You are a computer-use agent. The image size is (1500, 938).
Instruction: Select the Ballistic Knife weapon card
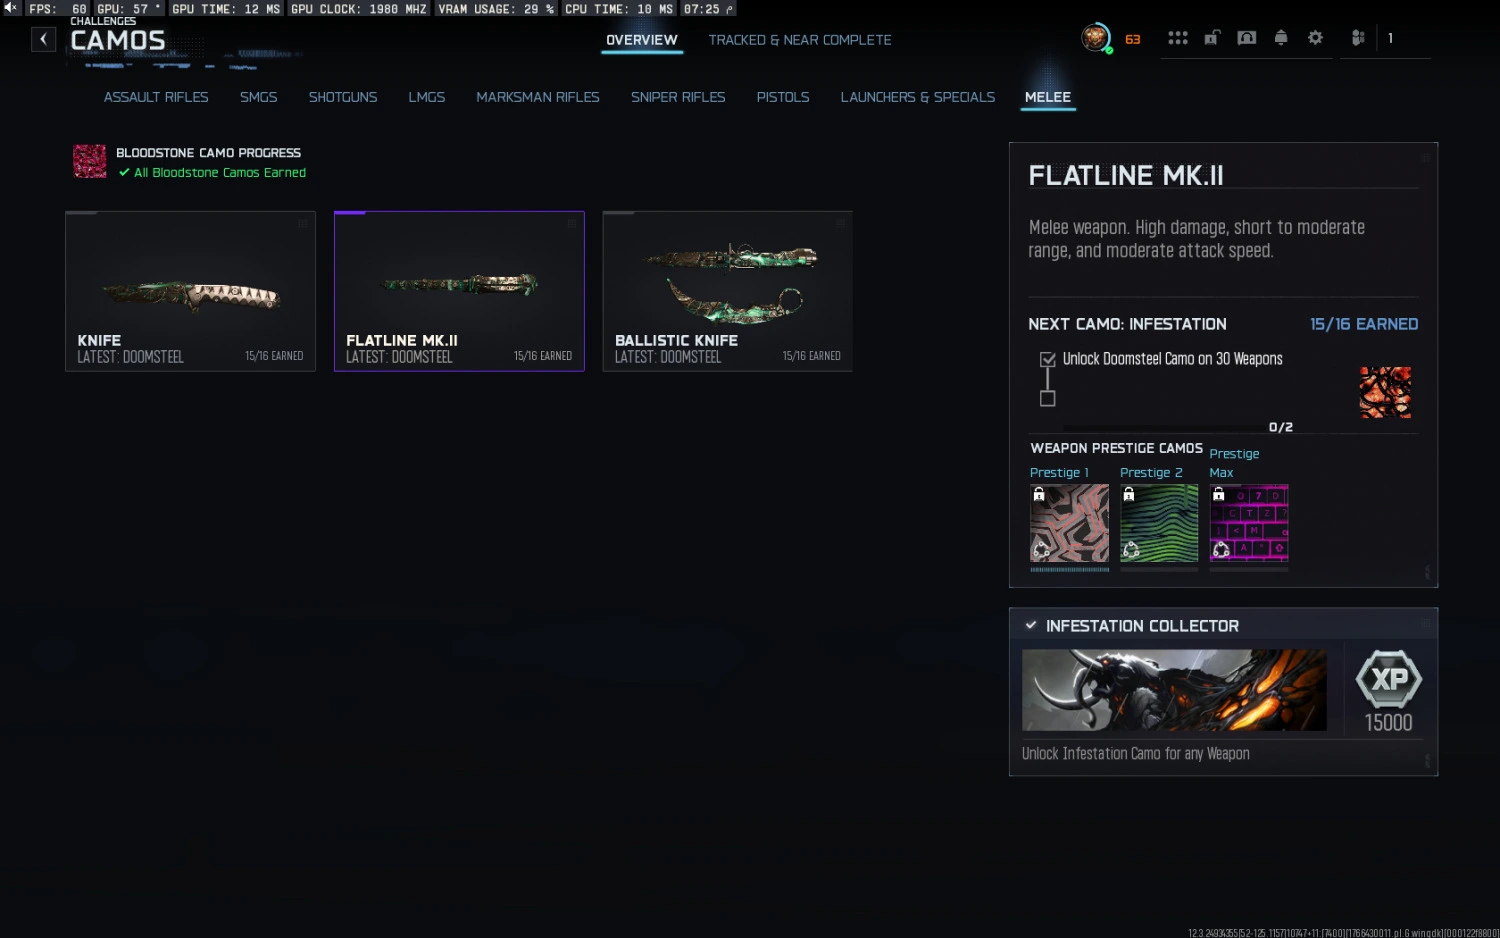click(x=728, y=291)
